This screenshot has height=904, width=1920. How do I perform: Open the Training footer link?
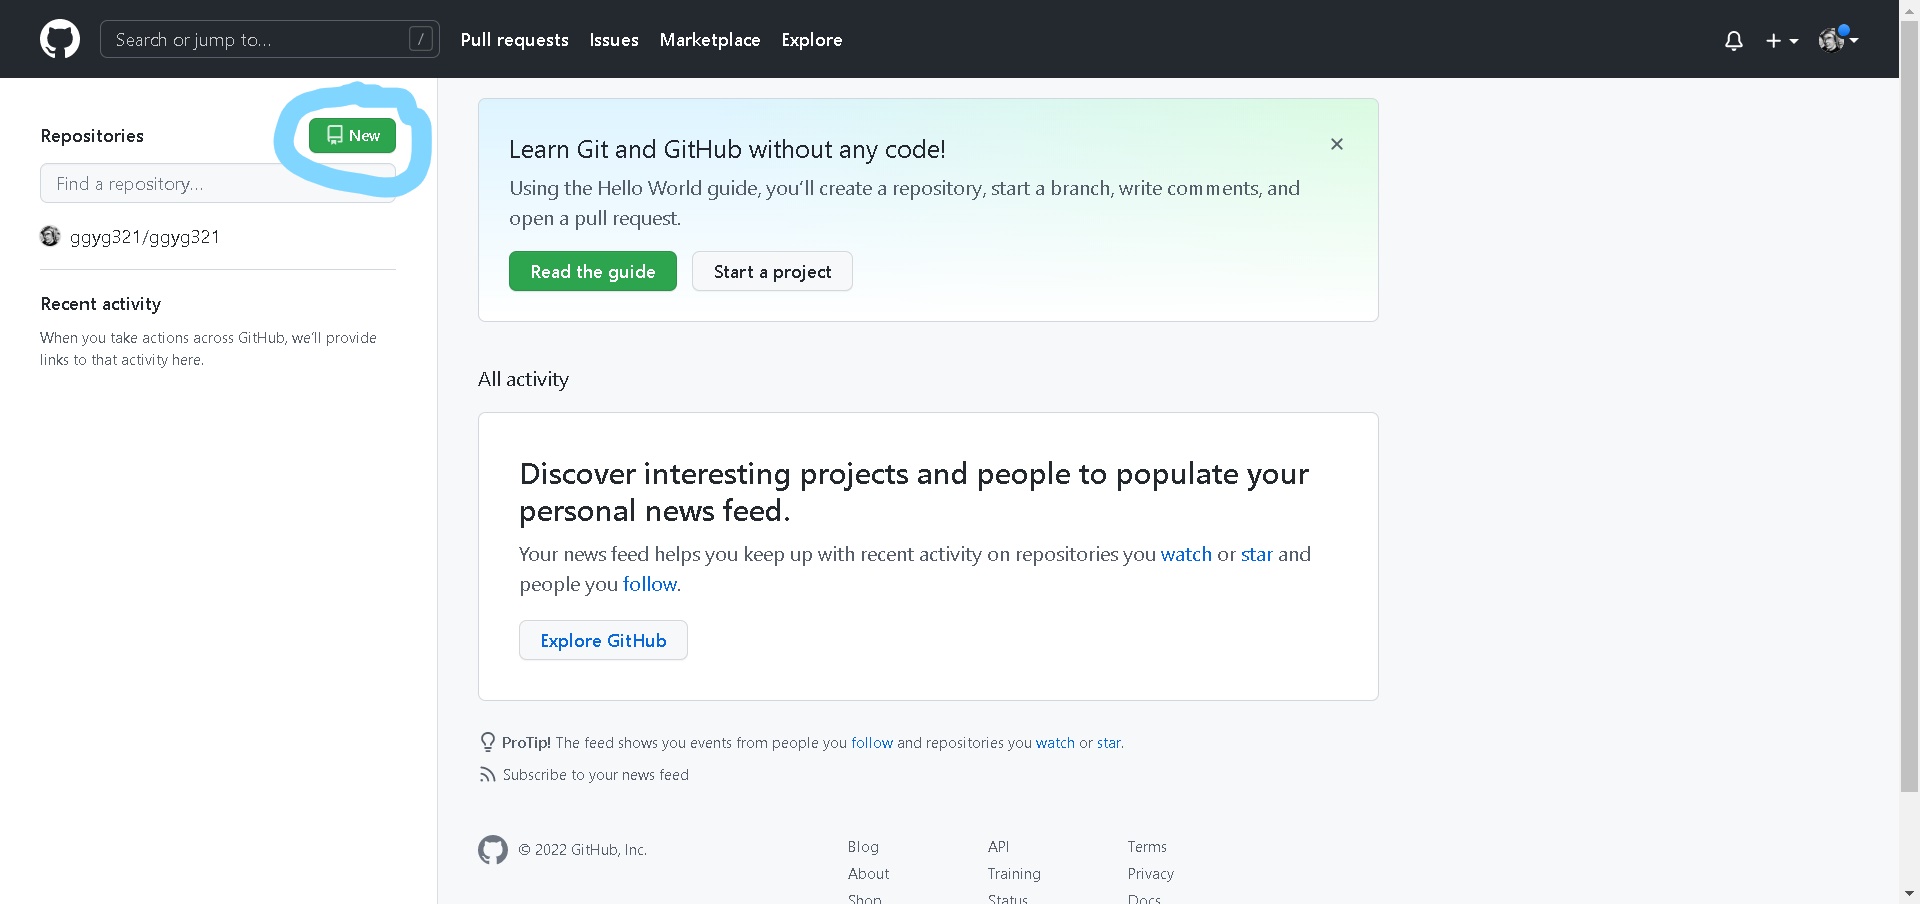click(1014, 874)
